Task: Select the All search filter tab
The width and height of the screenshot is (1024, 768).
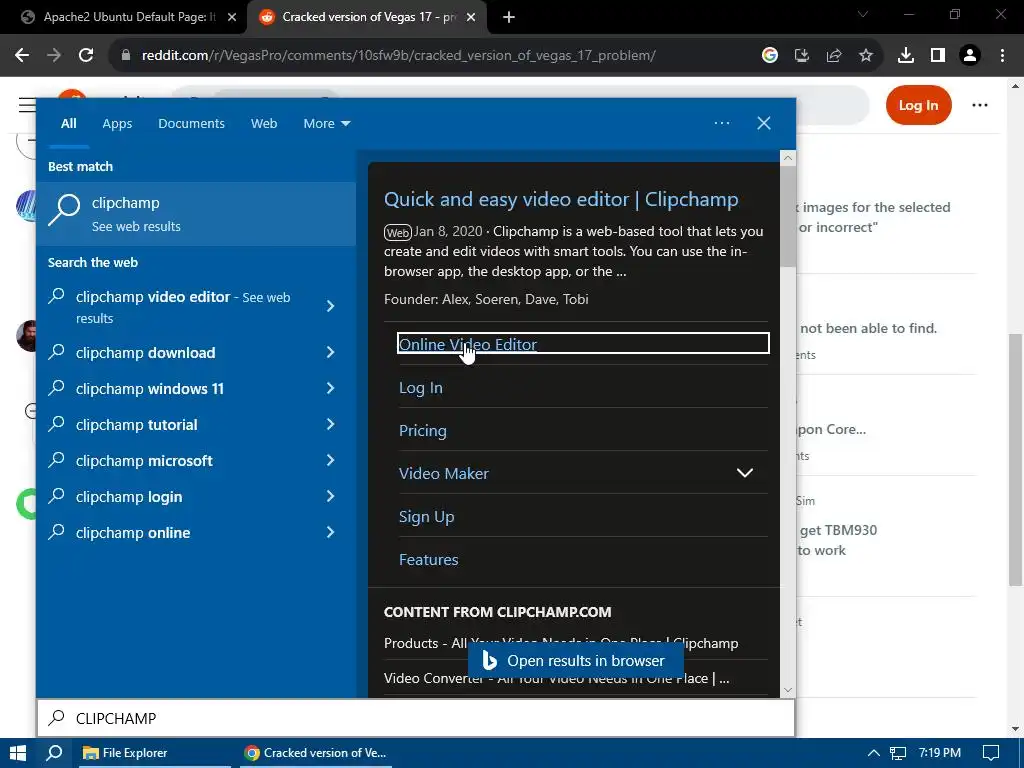Action: click(69, 123)
